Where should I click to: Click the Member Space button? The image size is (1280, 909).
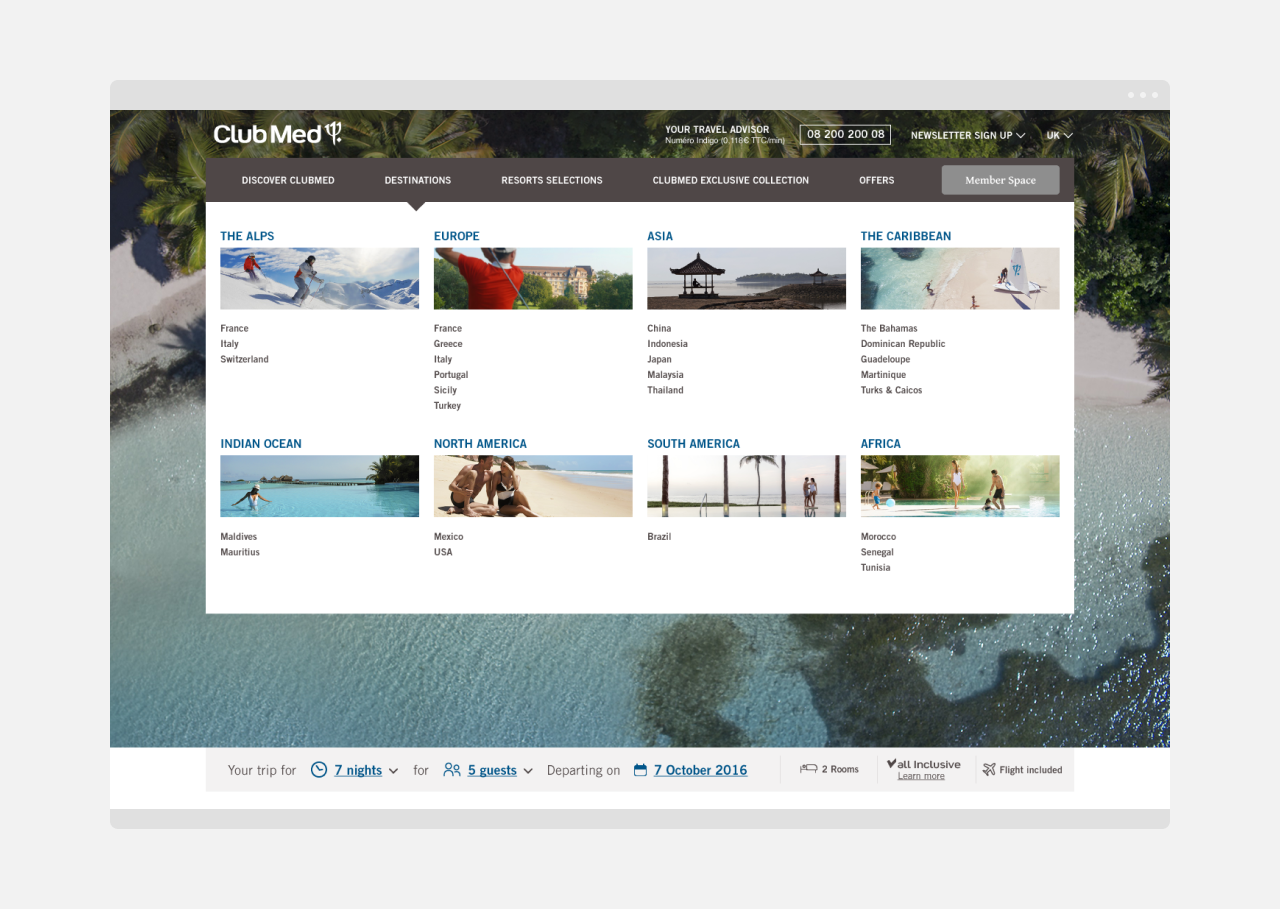(x=1000, y=180)
